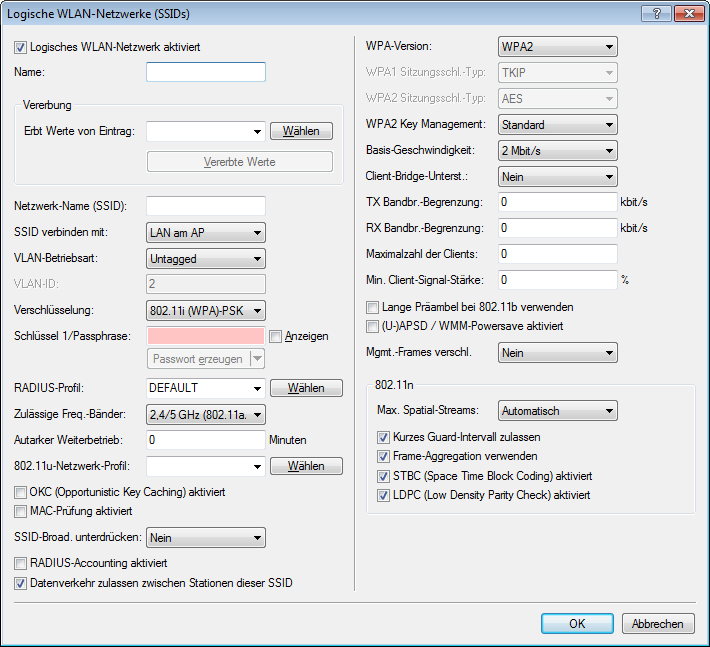This screenshot has width=710, height=647.
Task: Click the Maximalzahl der Clients field
Action: point(557,253)
